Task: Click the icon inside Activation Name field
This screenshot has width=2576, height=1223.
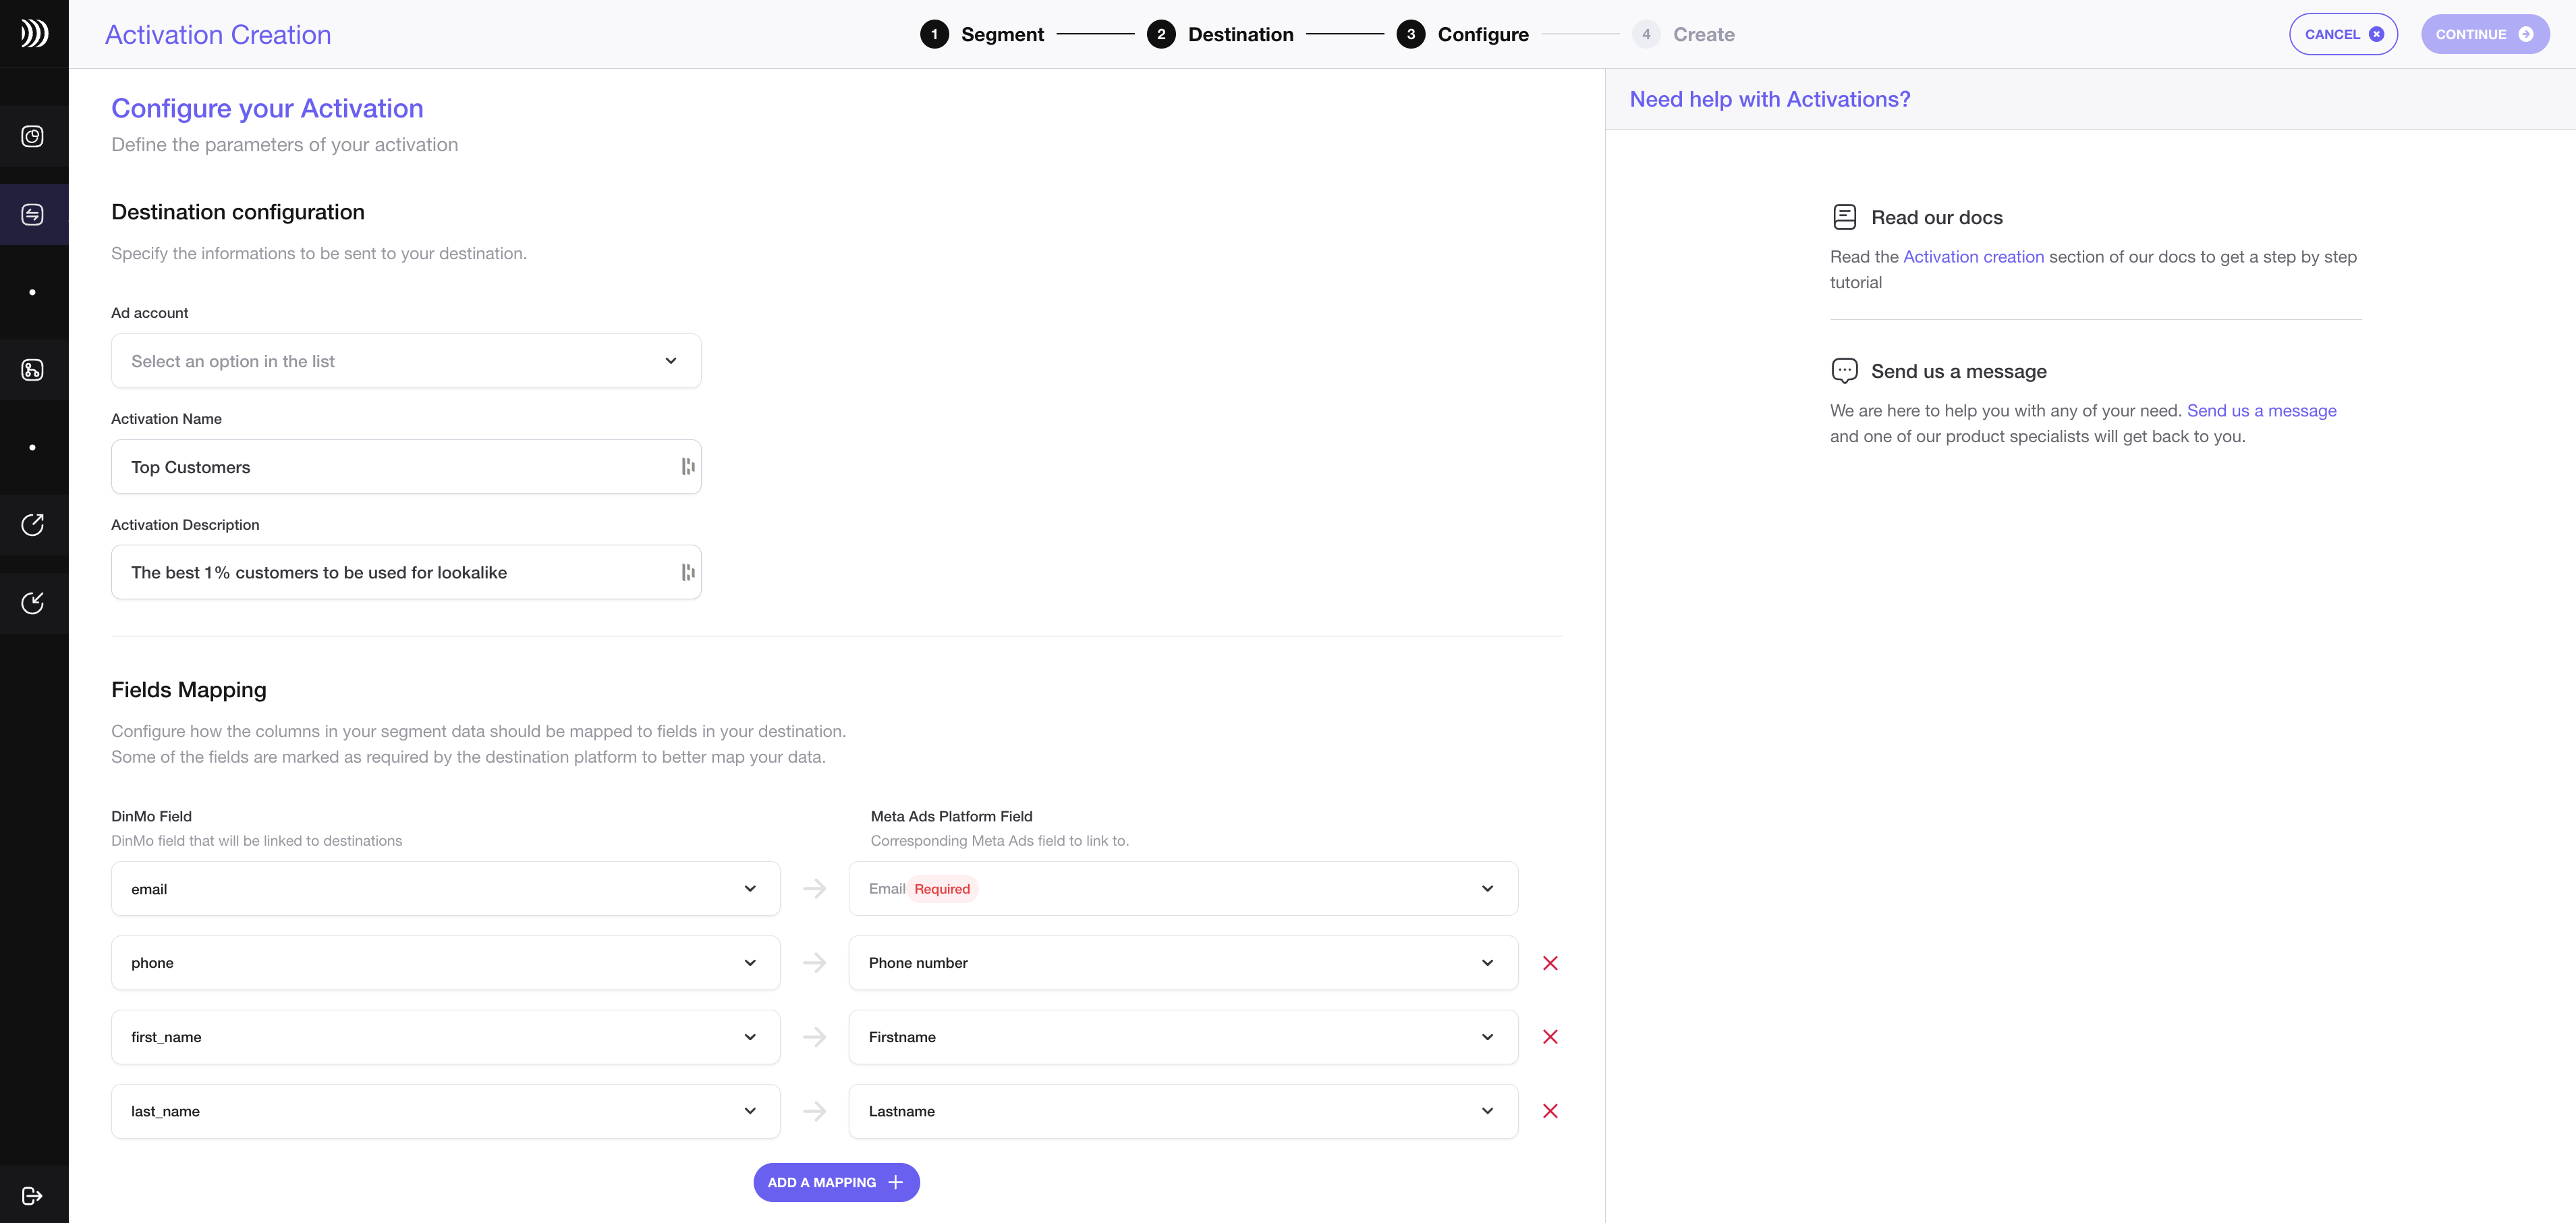Action: point(687,467)
